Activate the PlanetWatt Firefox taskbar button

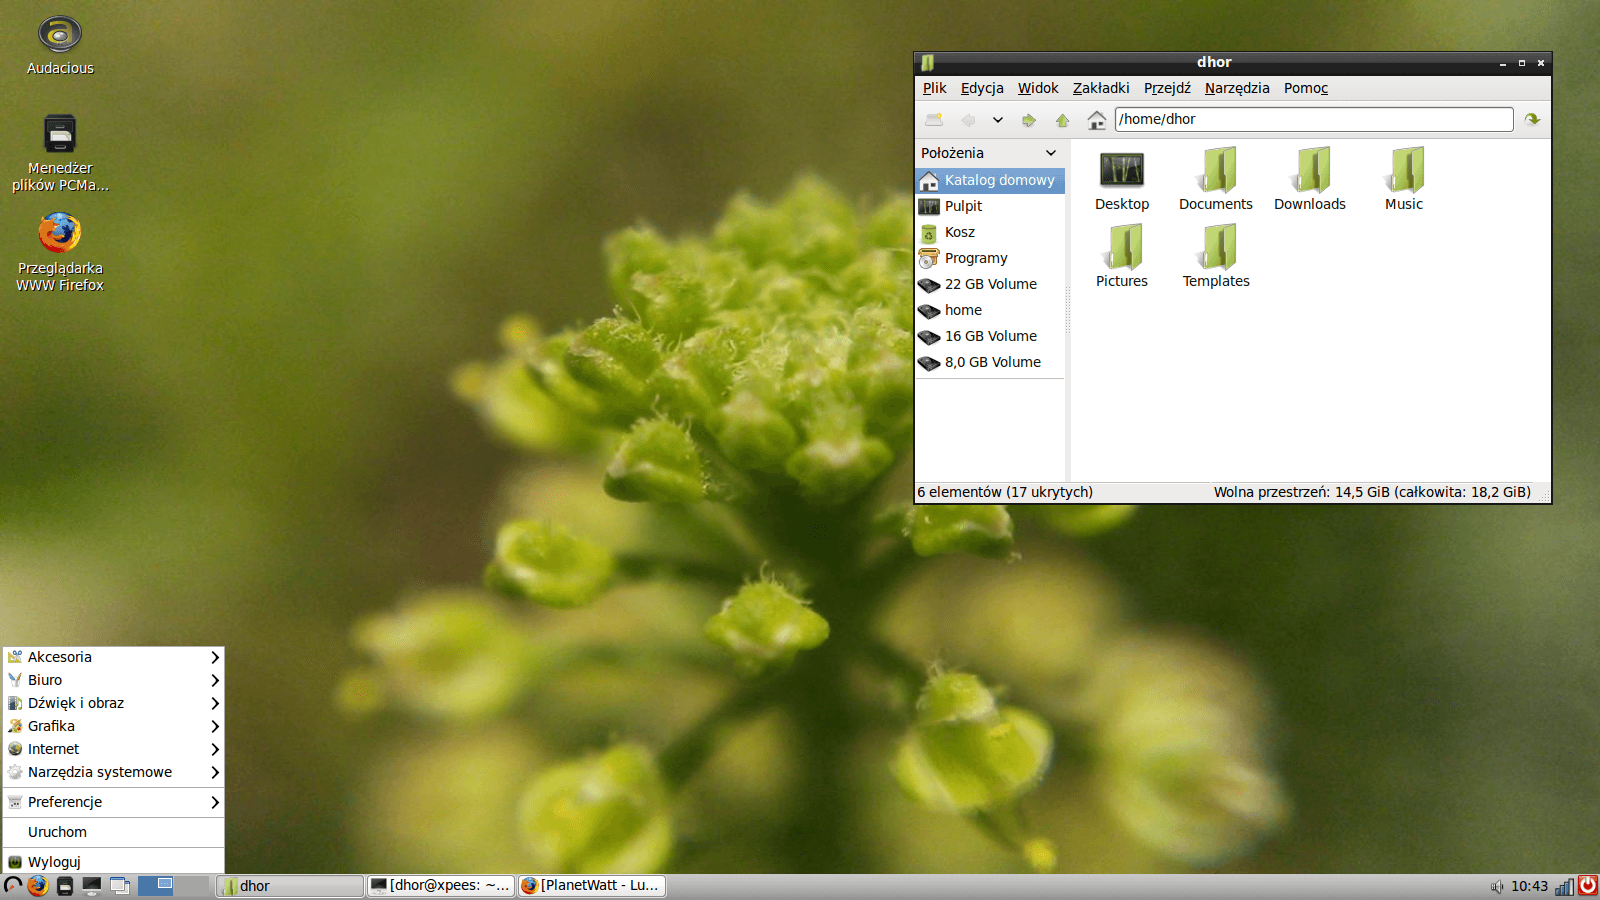click(592, 886)
